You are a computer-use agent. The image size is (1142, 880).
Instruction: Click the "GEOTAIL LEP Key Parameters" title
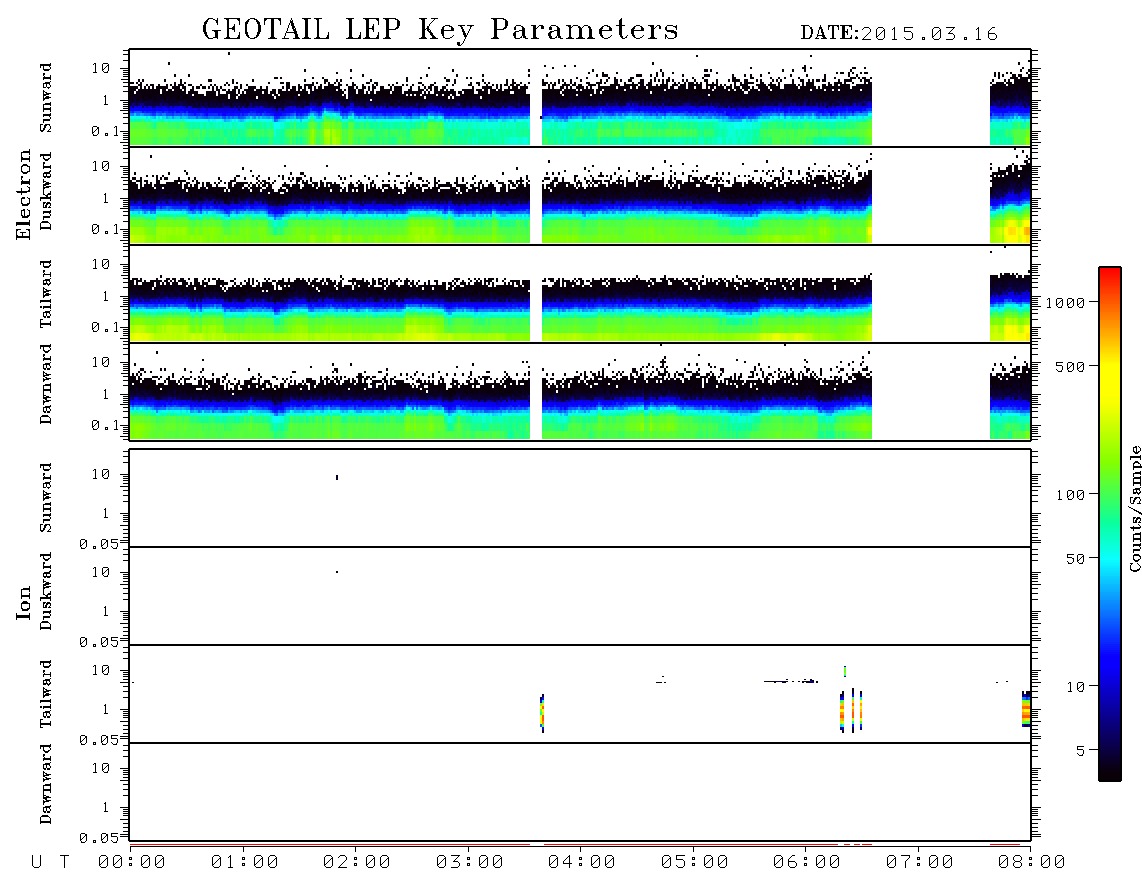440,30
